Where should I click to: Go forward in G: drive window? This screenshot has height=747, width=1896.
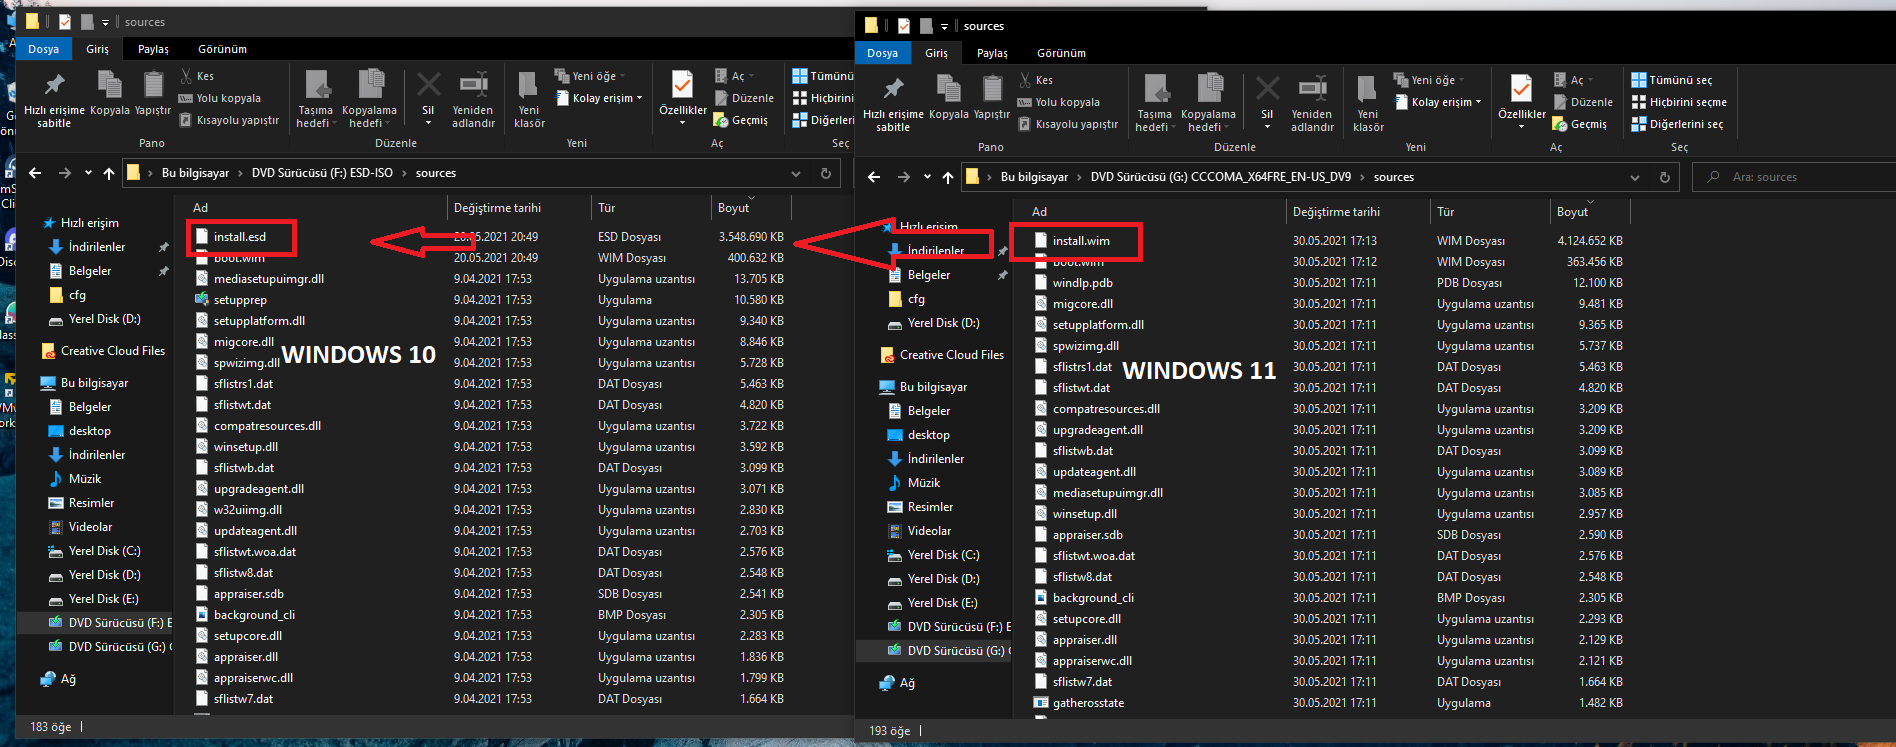(904, 177)
